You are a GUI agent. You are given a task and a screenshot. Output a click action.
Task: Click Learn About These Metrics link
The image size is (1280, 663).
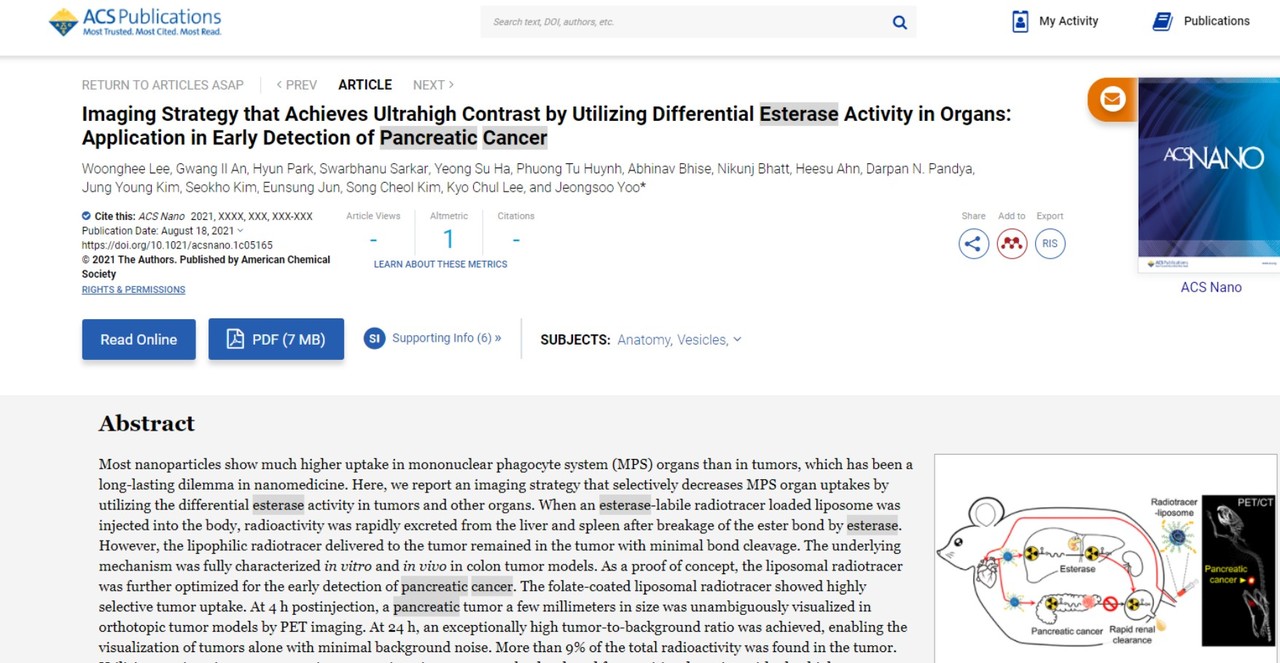click(440, 264)
